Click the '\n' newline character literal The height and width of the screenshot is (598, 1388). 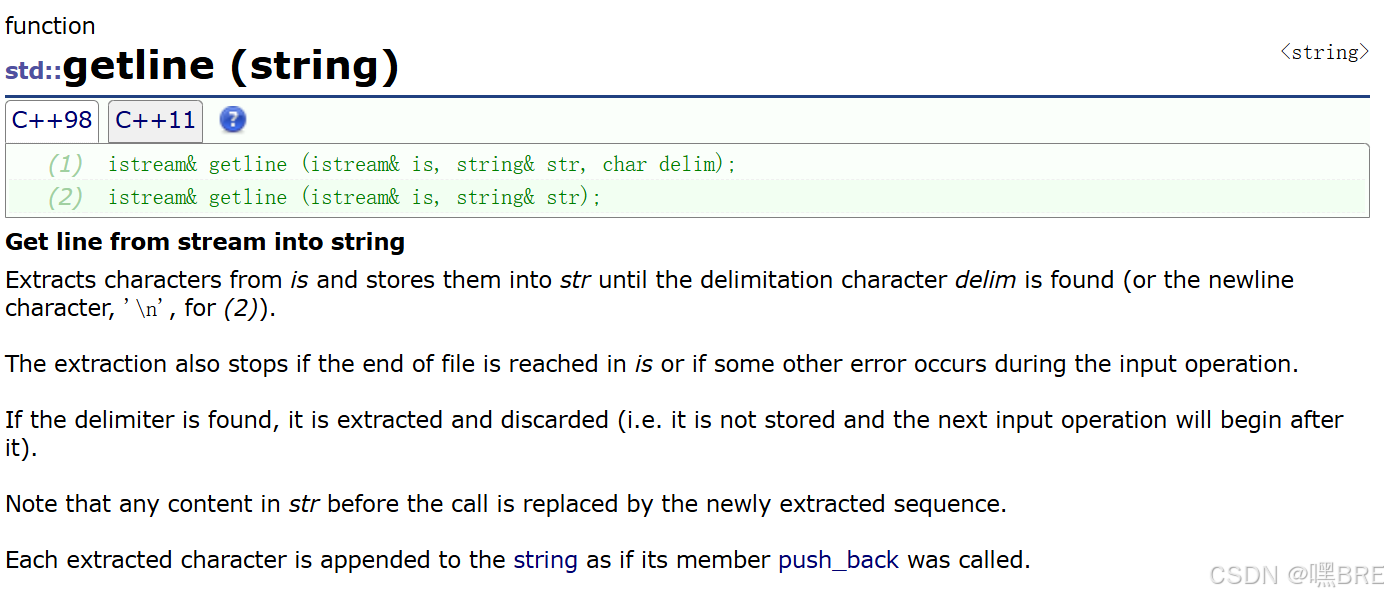(143, 309)
